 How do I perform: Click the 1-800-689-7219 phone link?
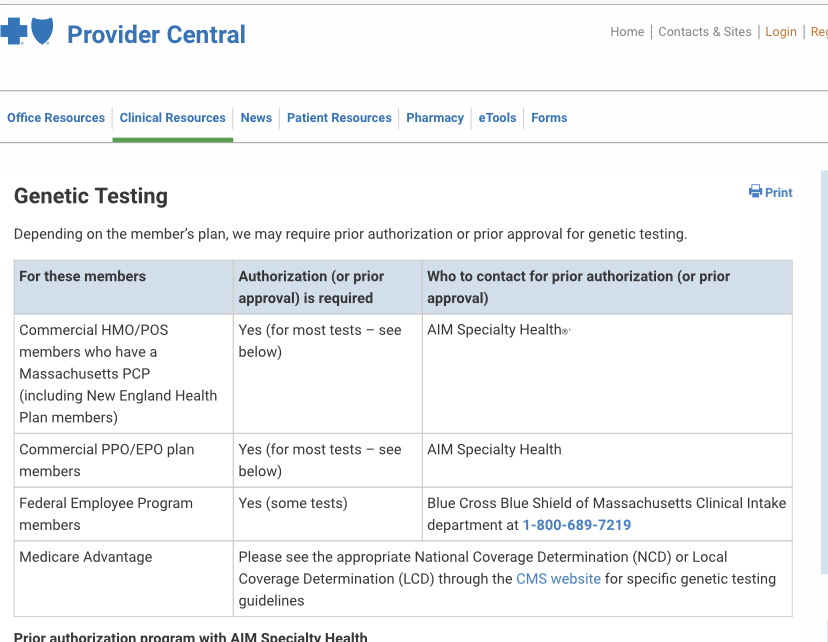(x=577, y=525)
